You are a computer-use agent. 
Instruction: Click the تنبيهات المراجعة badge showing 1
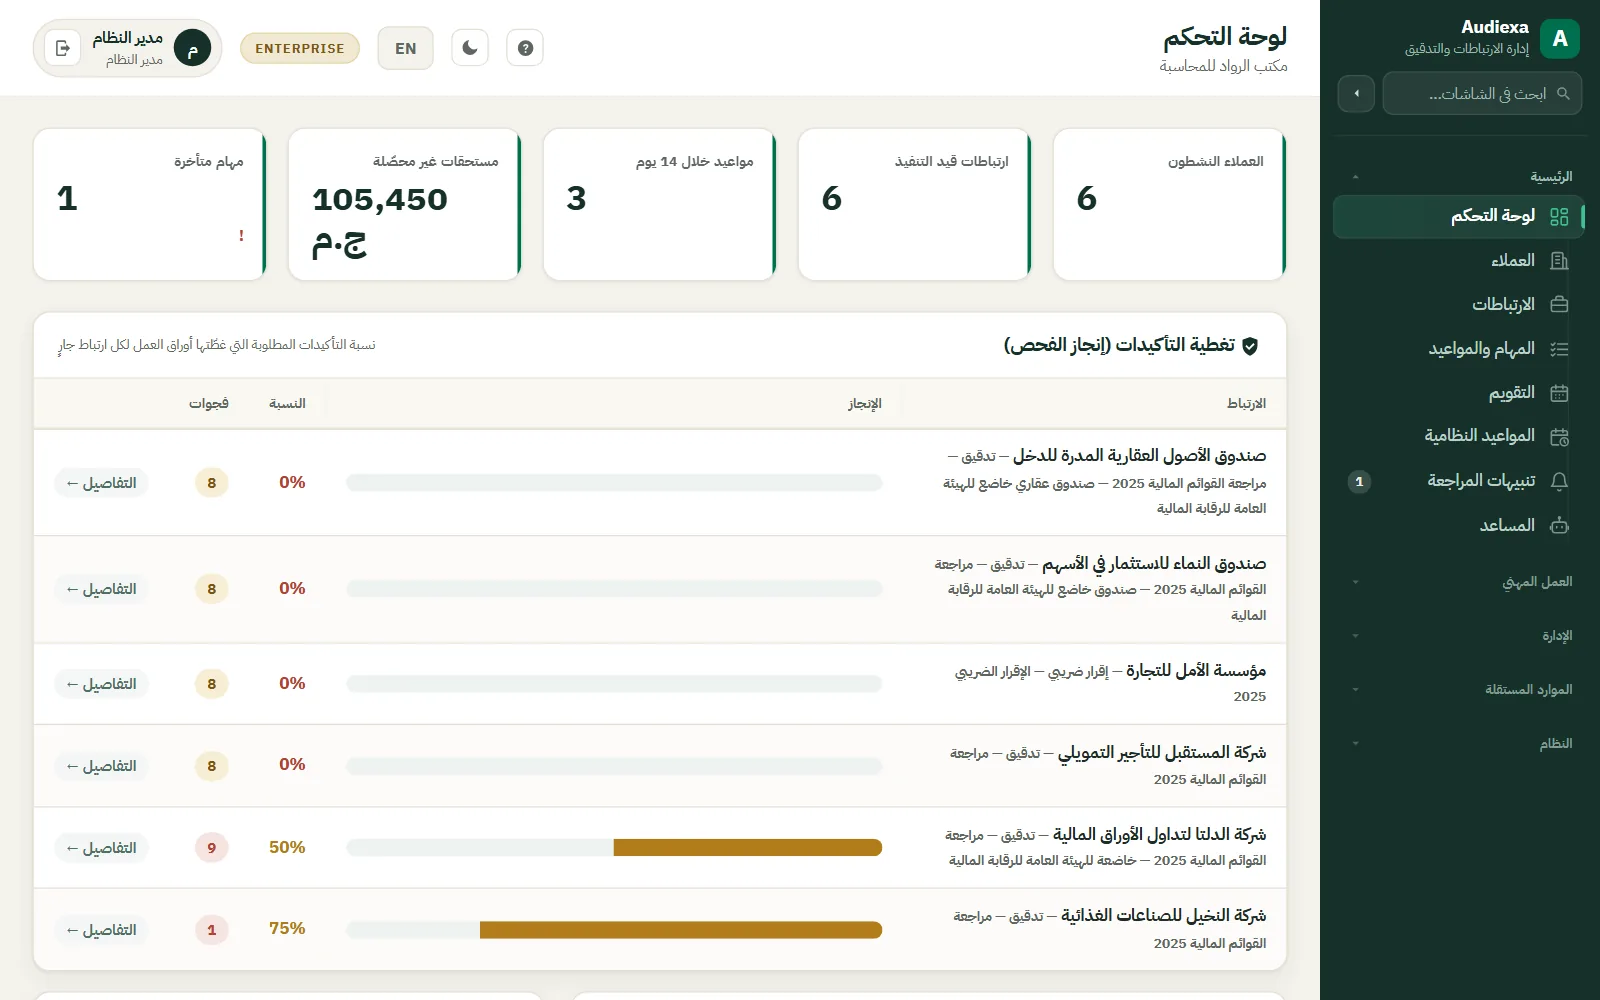1359,481
